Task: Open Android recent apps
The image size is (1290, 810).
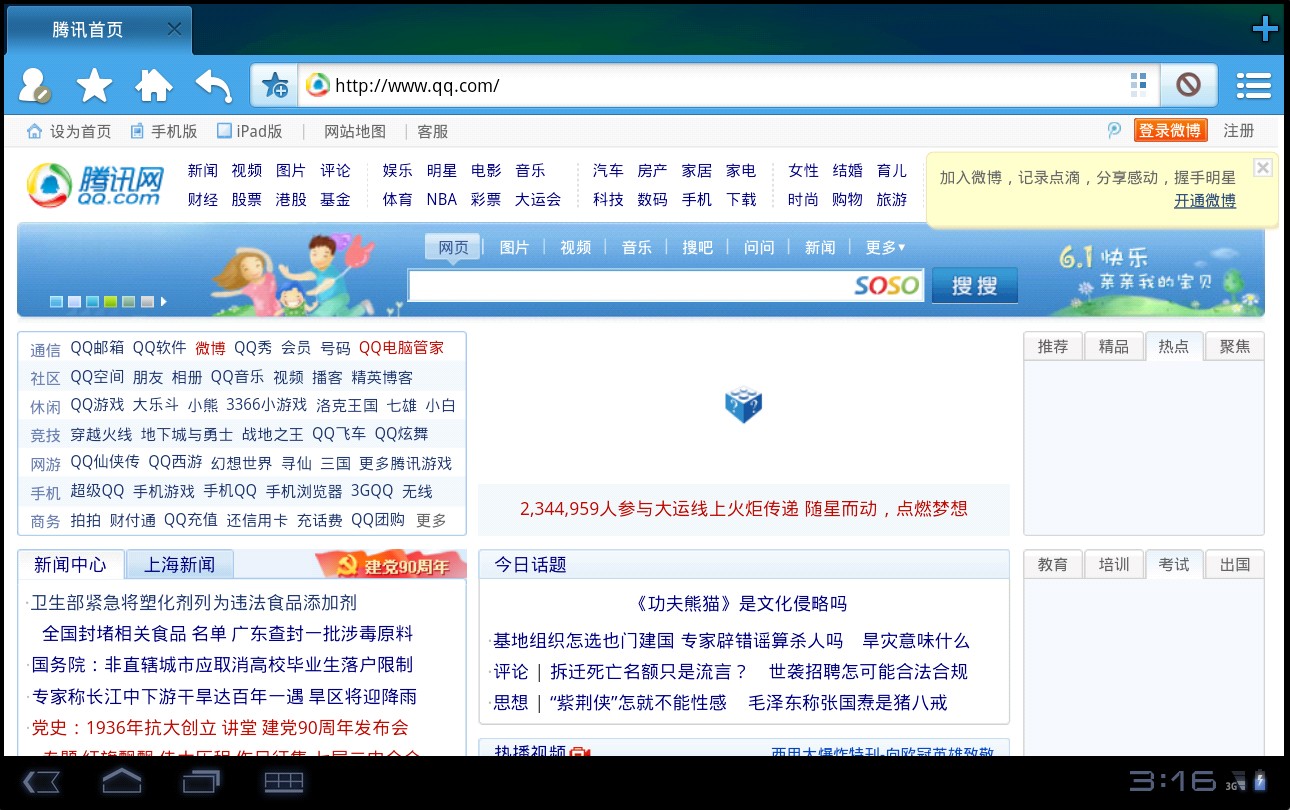Action: pos(201,781)
